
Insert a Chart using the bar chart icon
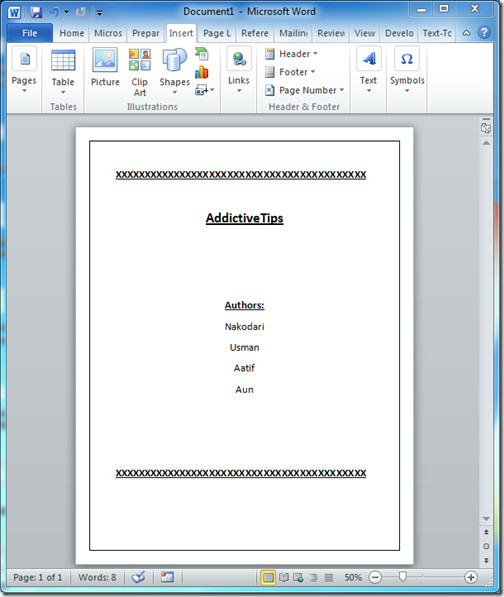coord(201,72)
